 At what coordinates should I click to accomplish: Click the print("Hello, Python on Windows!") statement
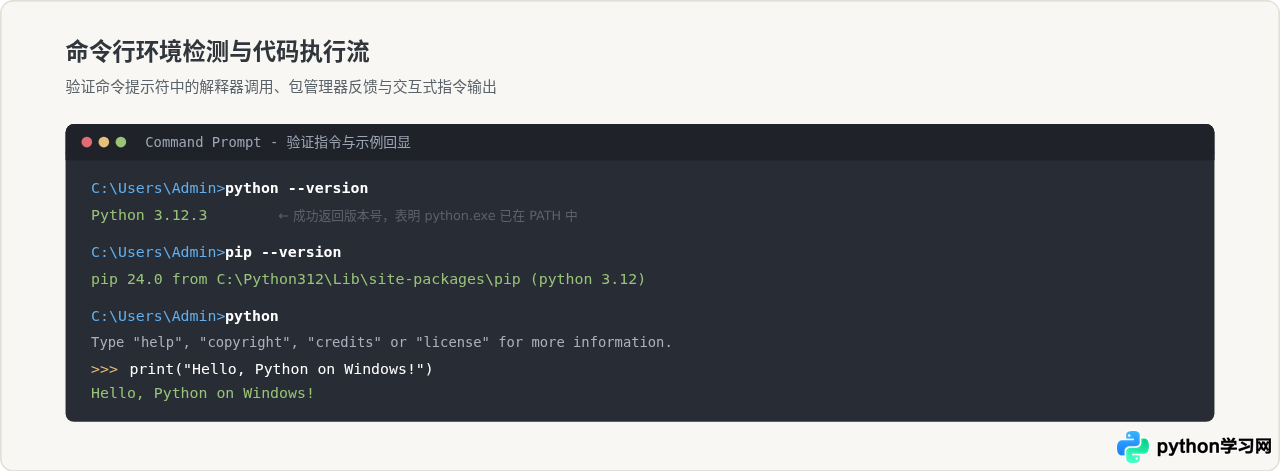click(281, 369)
